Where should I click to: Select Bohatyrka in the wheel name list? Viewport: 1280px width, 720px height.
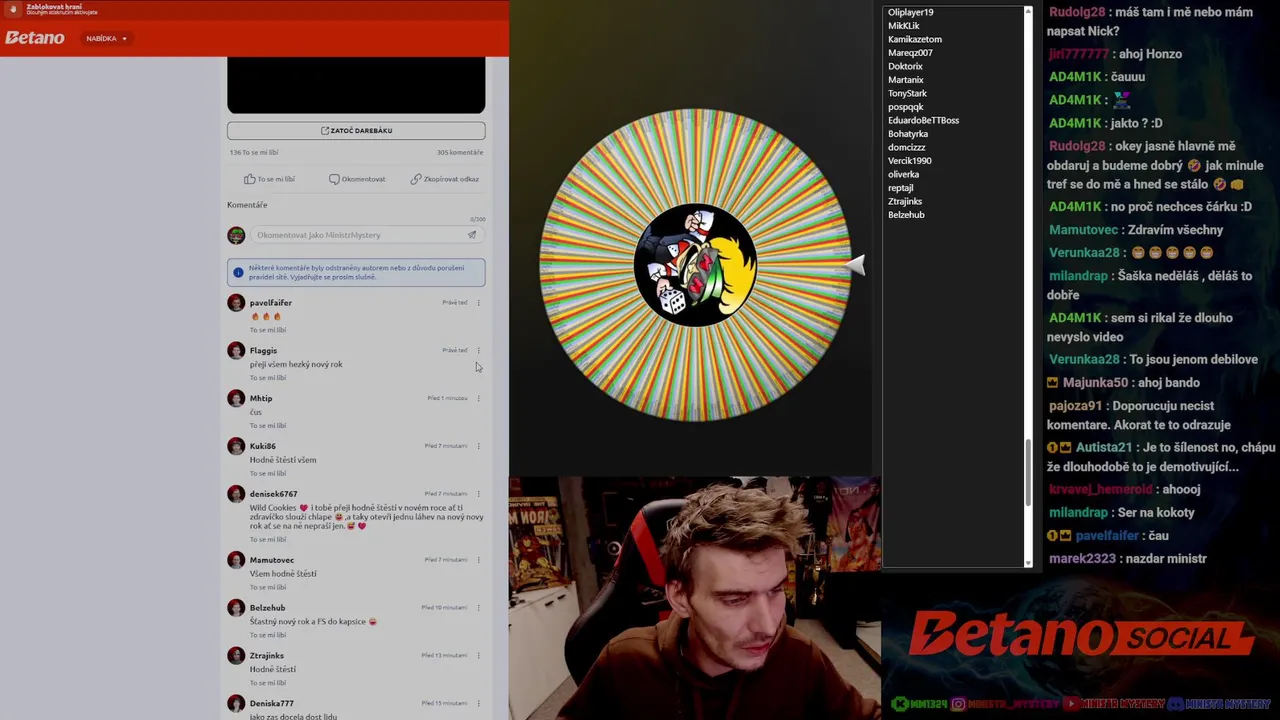[x=908, y=134]
